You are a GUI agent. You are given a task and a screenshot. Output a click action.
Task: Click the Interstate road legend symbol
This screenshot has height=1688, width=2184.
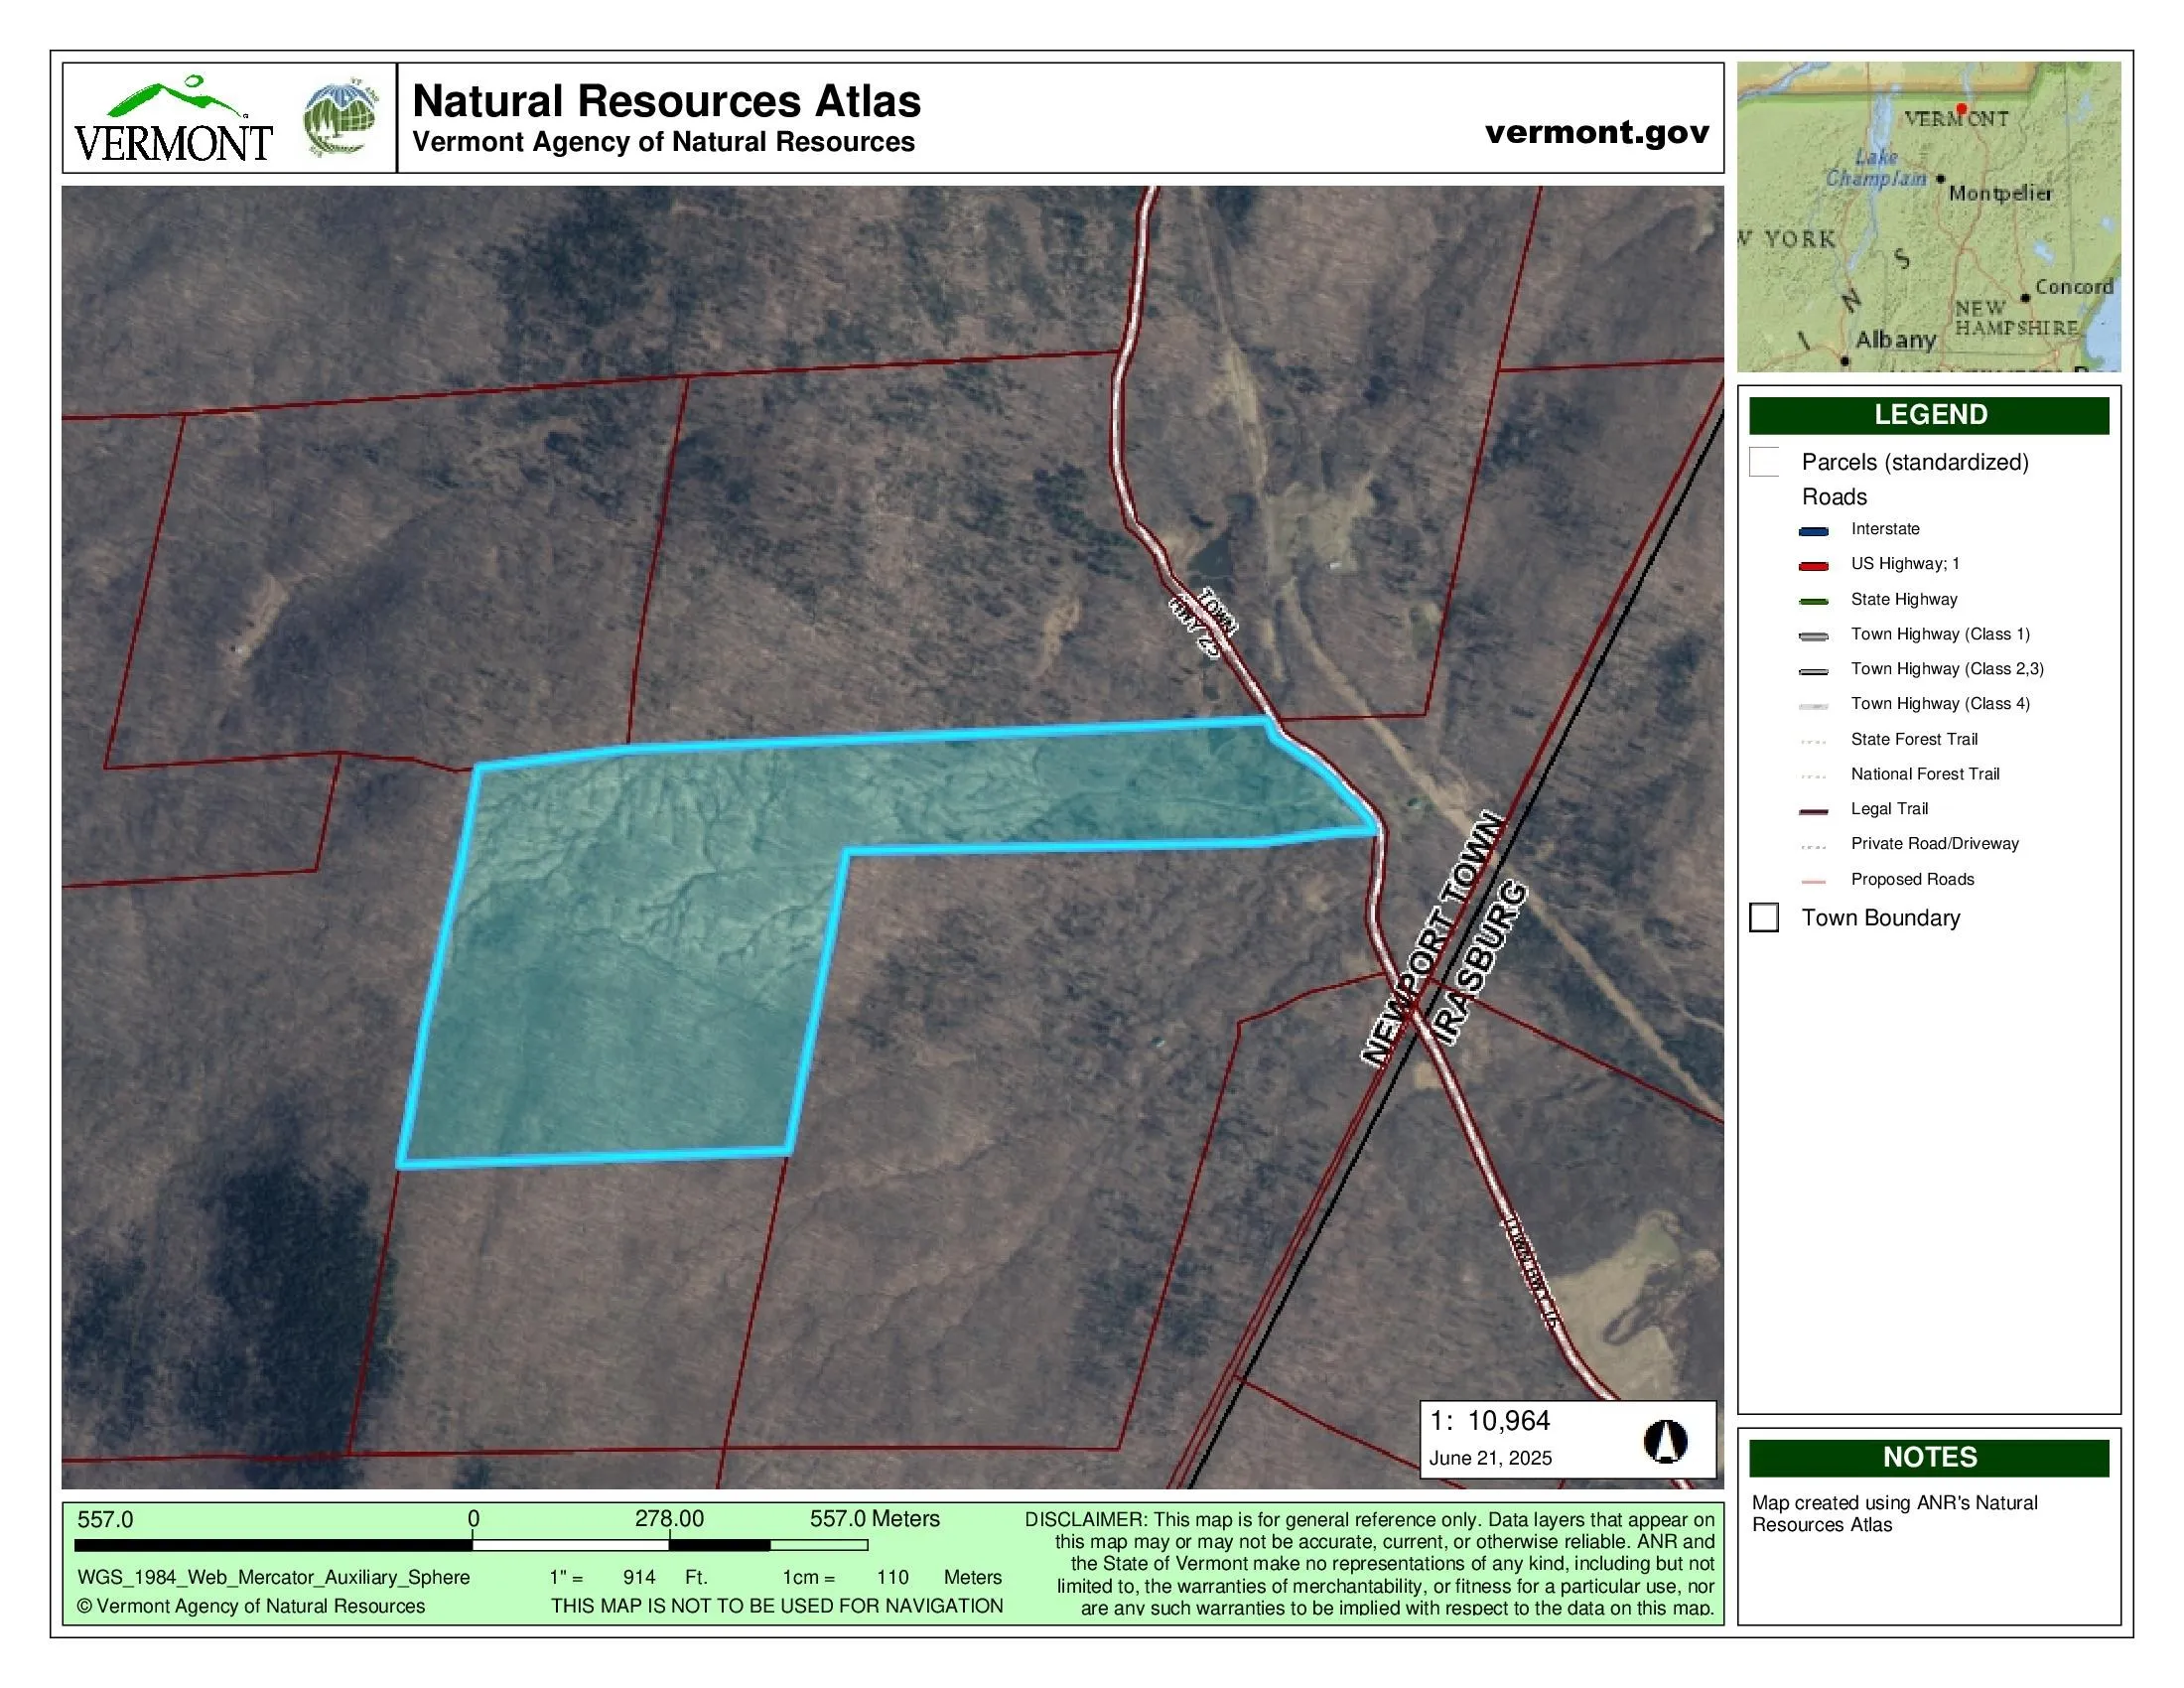point(1813,531)
